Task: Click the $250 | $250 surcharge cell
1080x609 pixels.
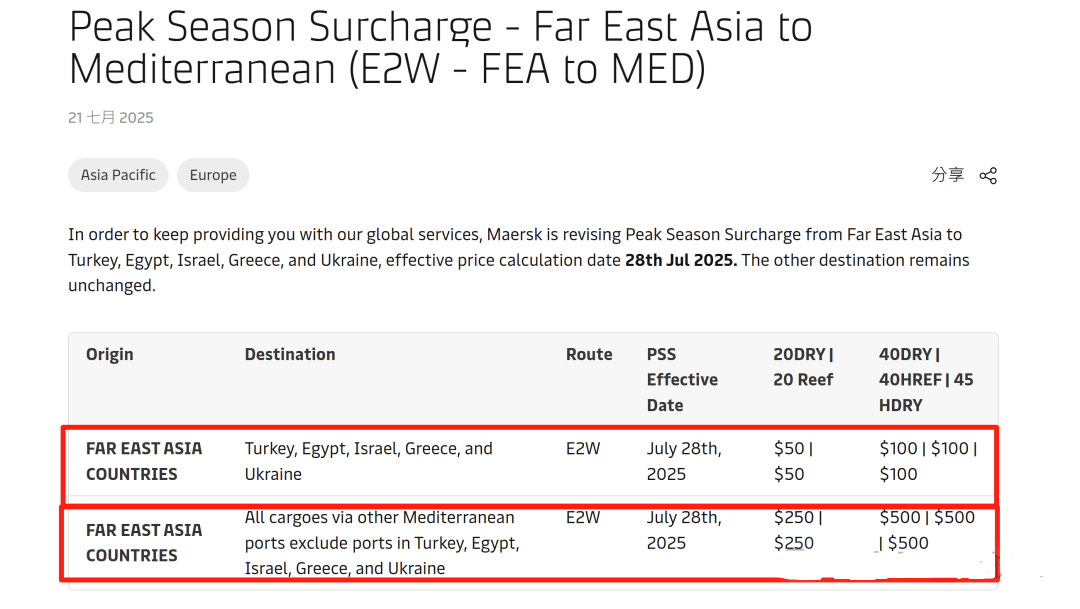Action: tap(798, 530)
